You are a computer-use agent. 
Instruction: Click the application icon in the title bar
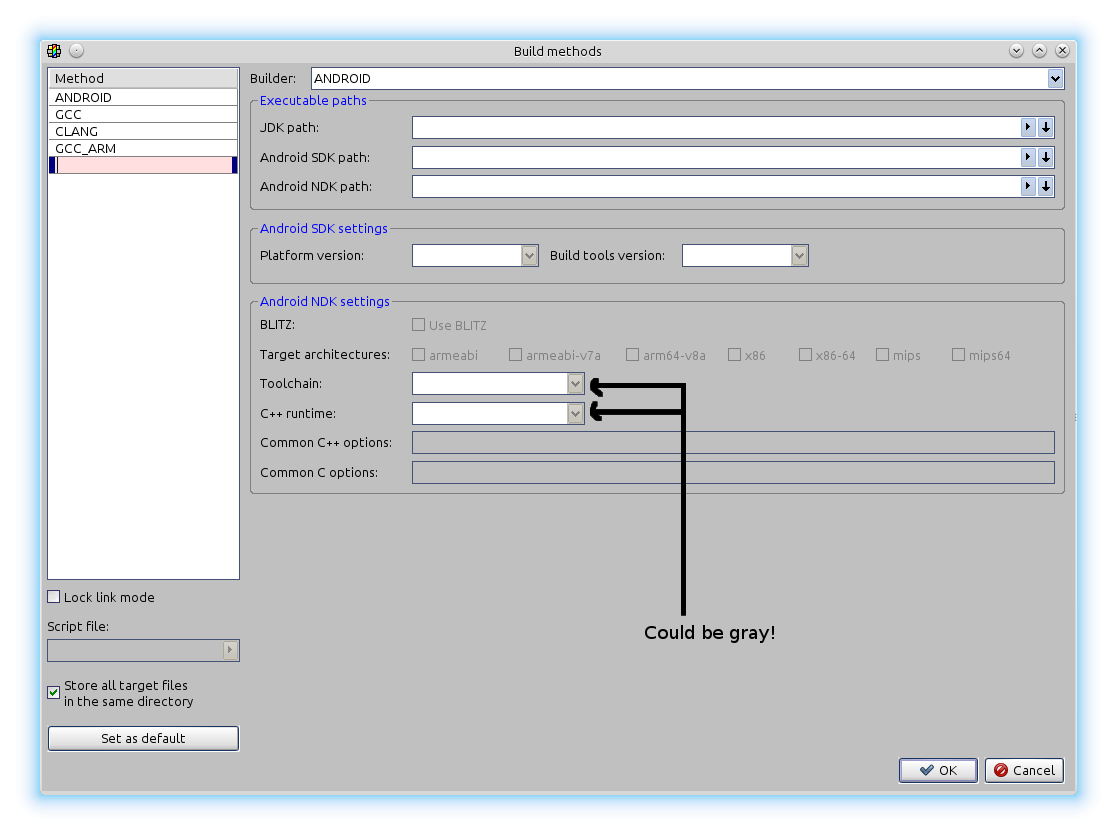coord(54,51)
